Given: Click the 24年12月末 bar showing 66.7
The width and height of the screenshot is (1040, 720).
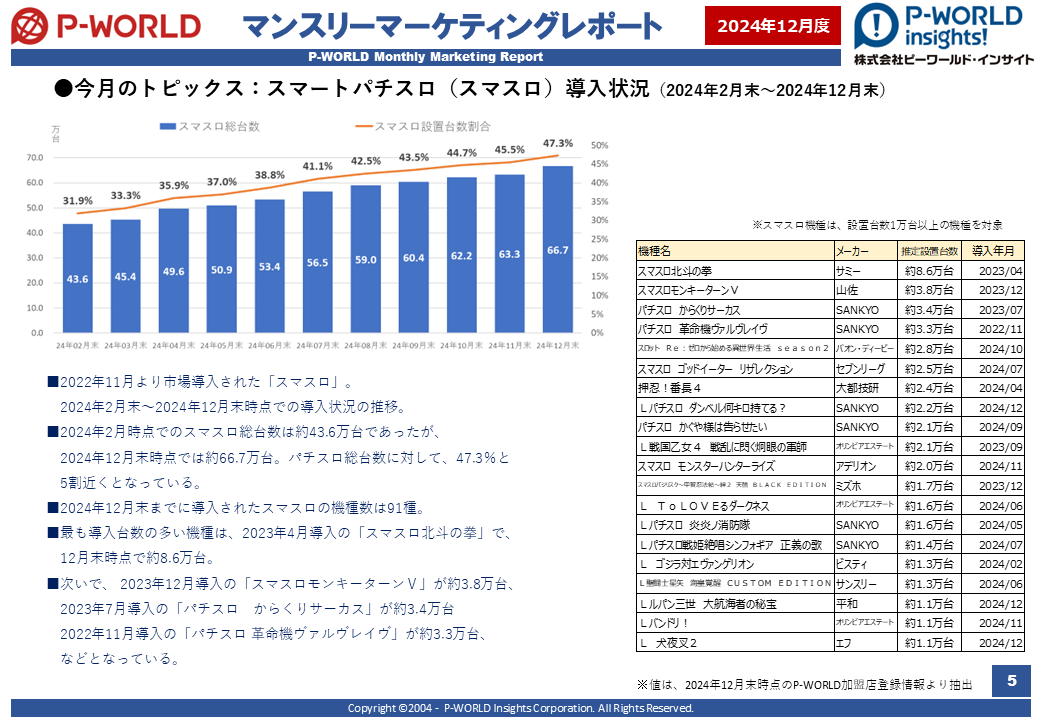Looking at the screenshot, I should [x=558, y=249].
